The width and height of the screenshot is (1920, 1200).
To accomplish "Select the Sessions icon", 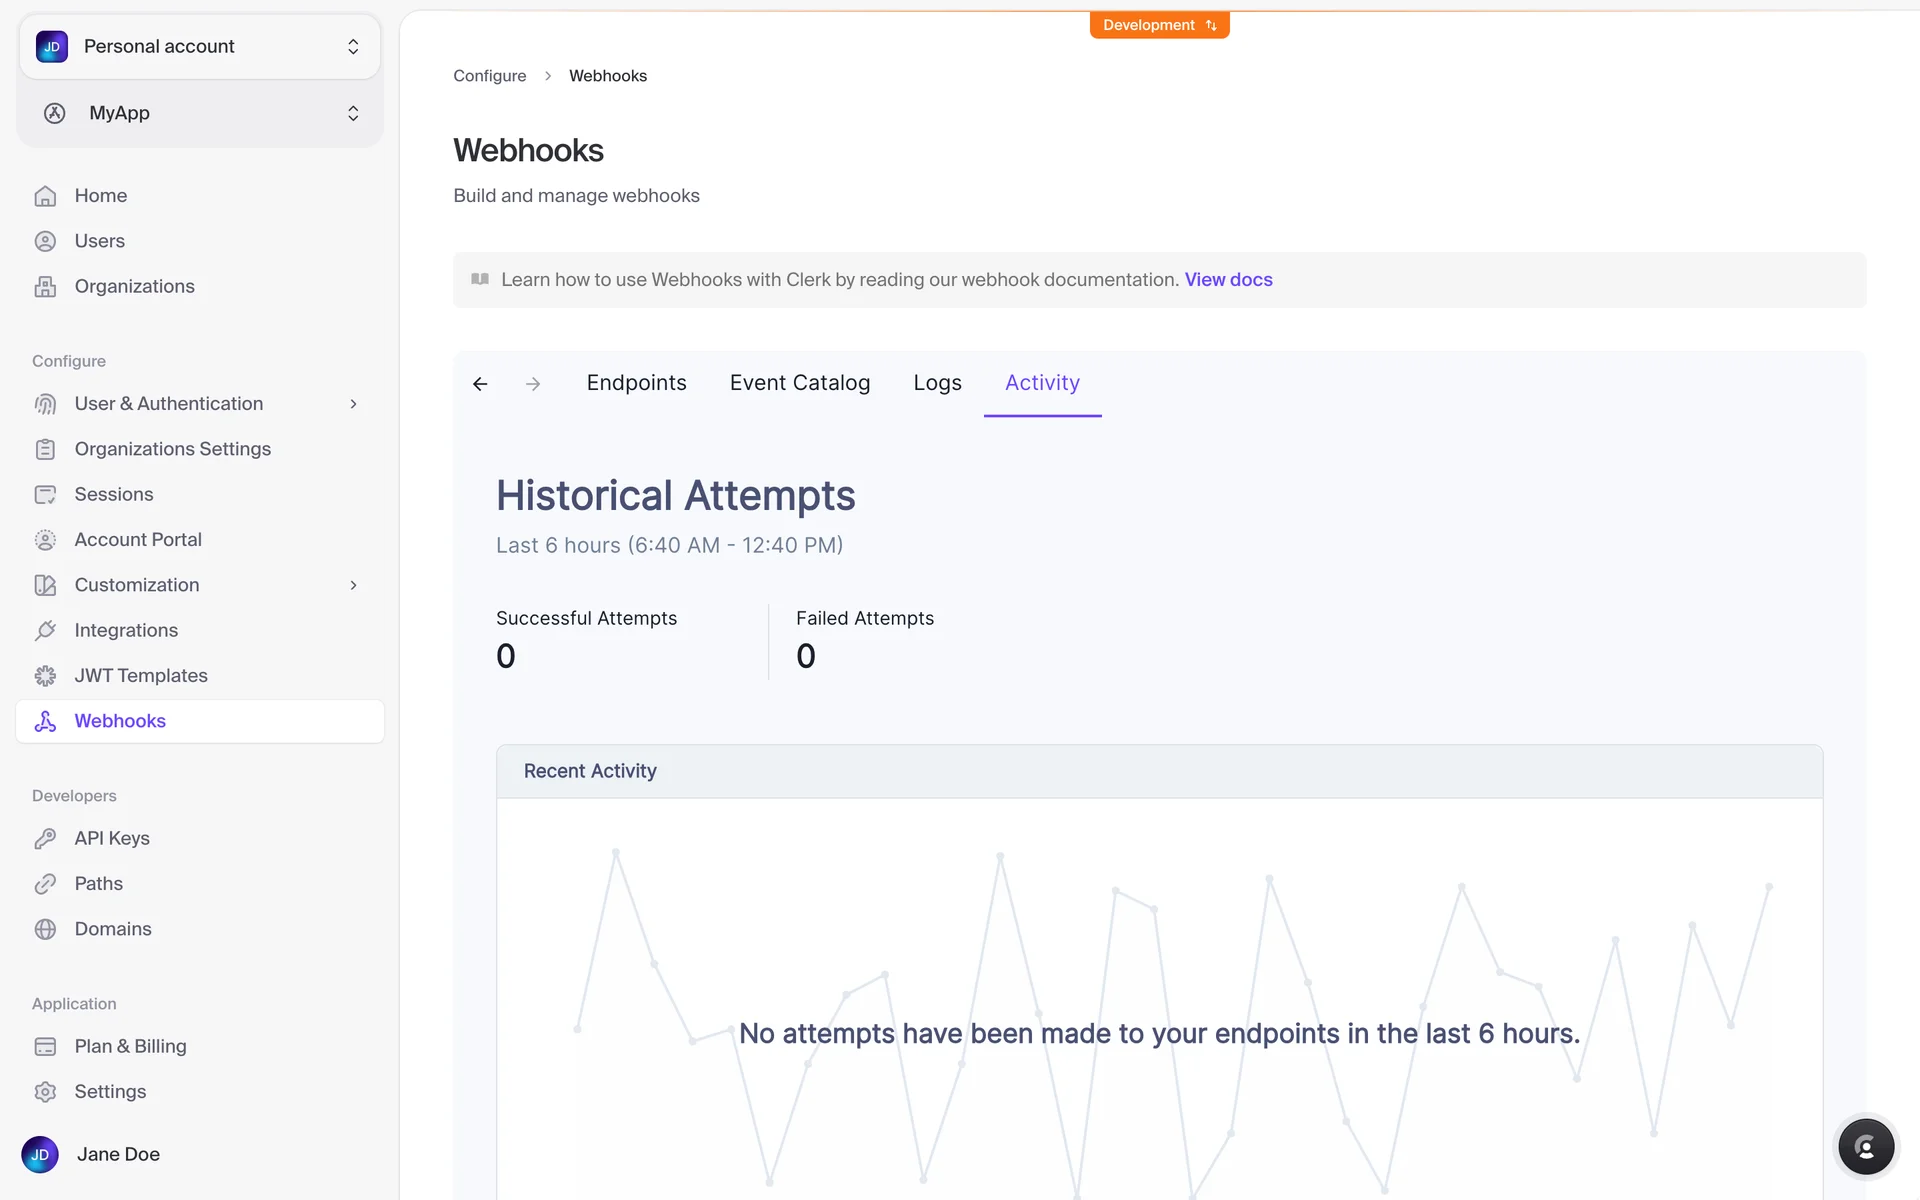I will 46,493.
